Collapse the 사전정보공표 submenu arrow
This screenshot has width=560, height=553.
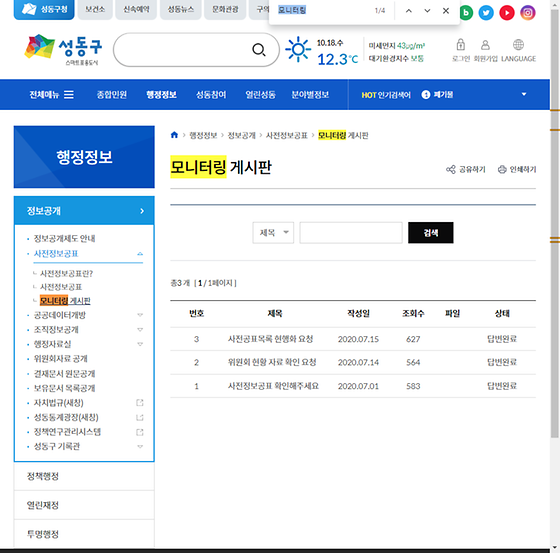click(x=140, y=254)
